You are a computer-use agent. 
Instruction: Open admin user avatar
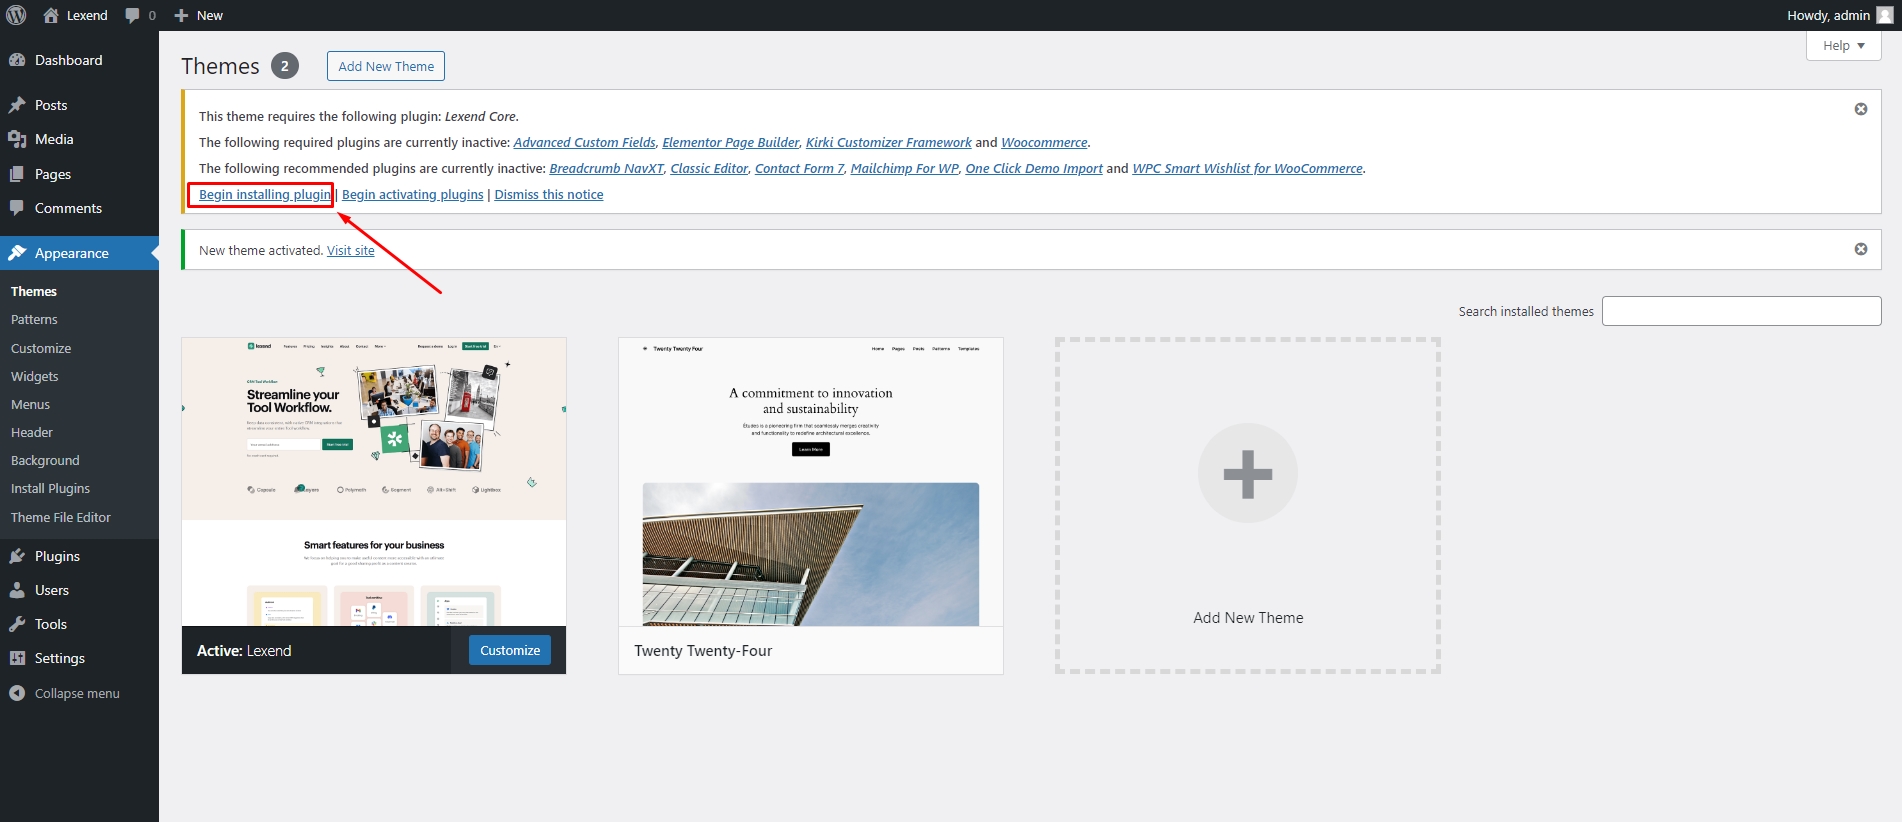point(1885,15)
